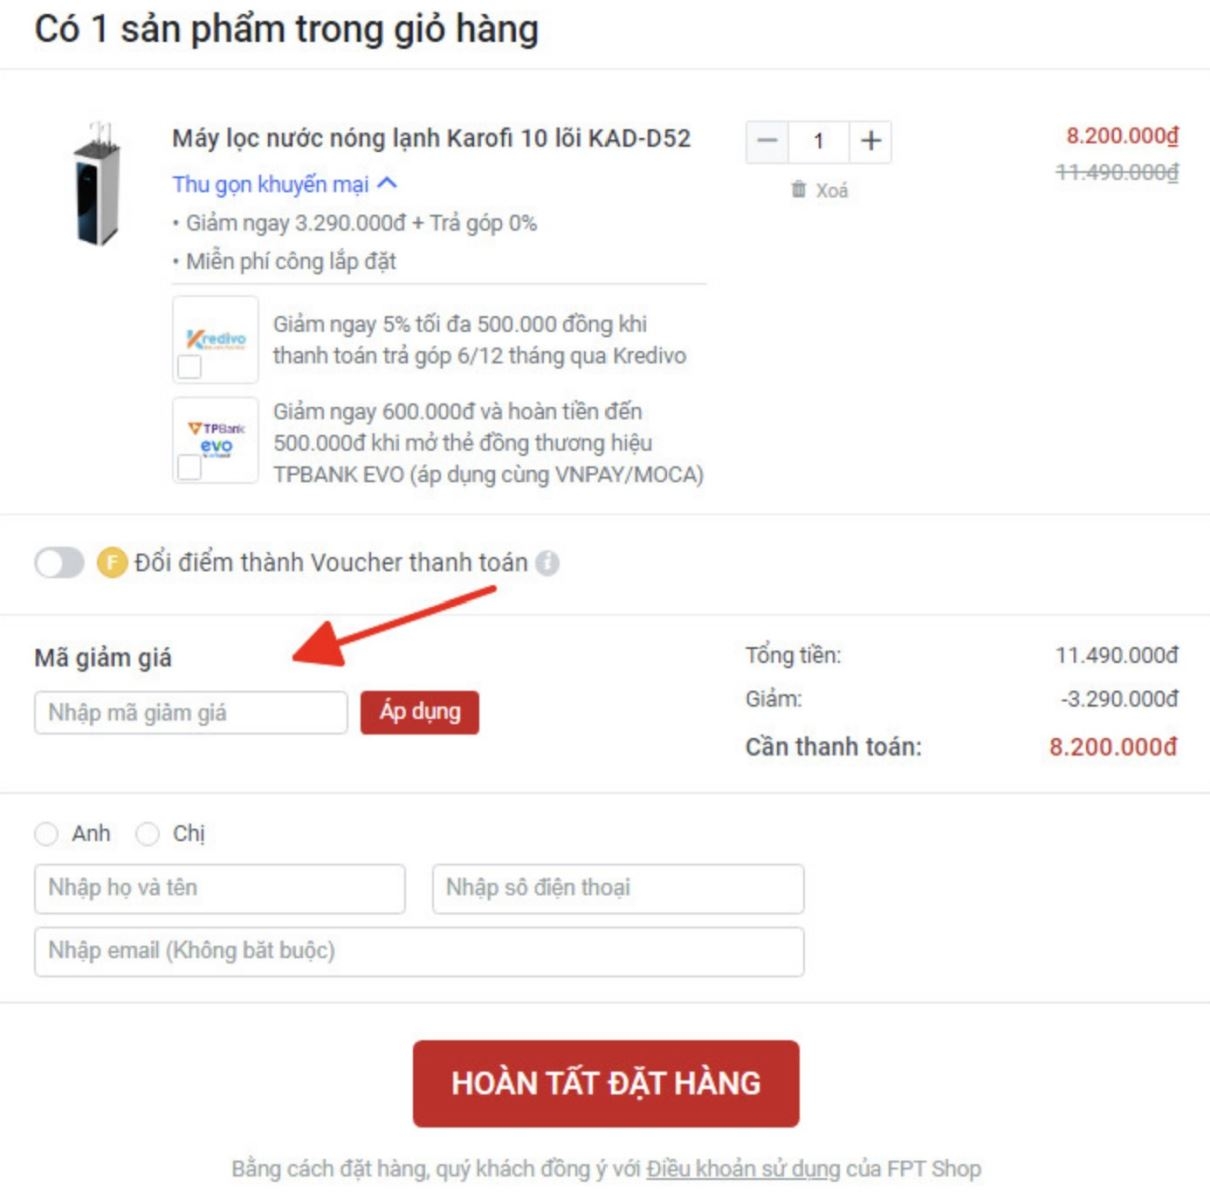Screen dimensions: 1210x1200
Task: Click the Karofi water purifier product image
Action: (98, 183)
